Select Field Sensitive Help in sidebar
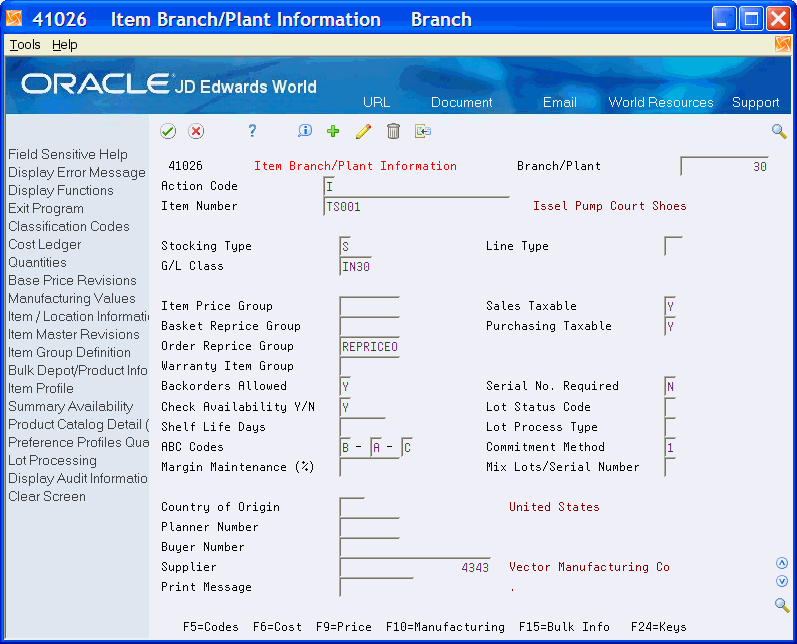Viewport: 797px width, 644px height. tap(68, 155)
